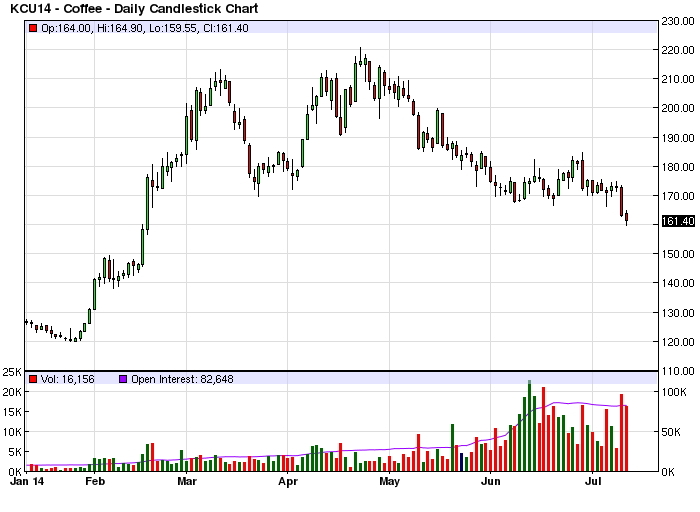Click the 'Vol: 16,156' label
This screenshot has width=700, height=512.
tap(67, 379)
